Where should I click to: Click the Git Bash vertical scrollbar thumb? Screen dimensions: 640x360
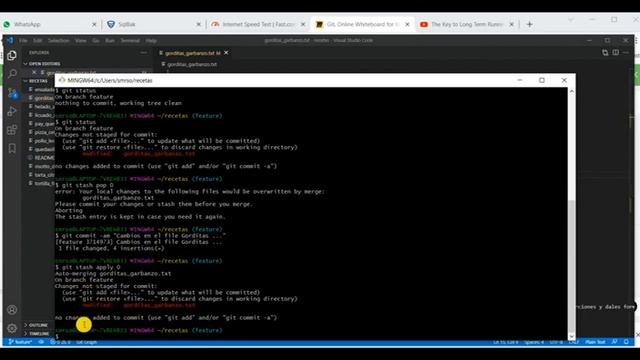point(571,265)
